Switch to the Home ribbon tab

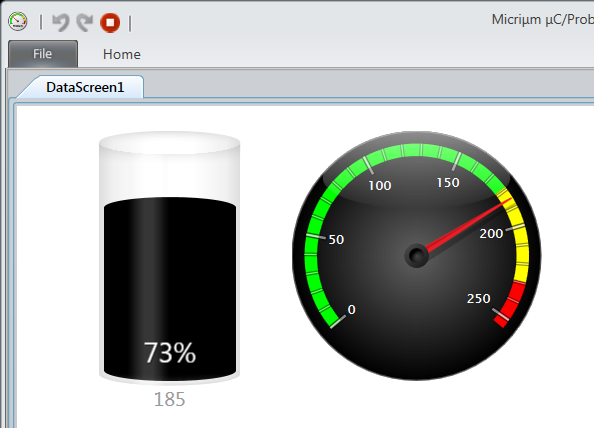pyautogui.click(x=122, y=54)
